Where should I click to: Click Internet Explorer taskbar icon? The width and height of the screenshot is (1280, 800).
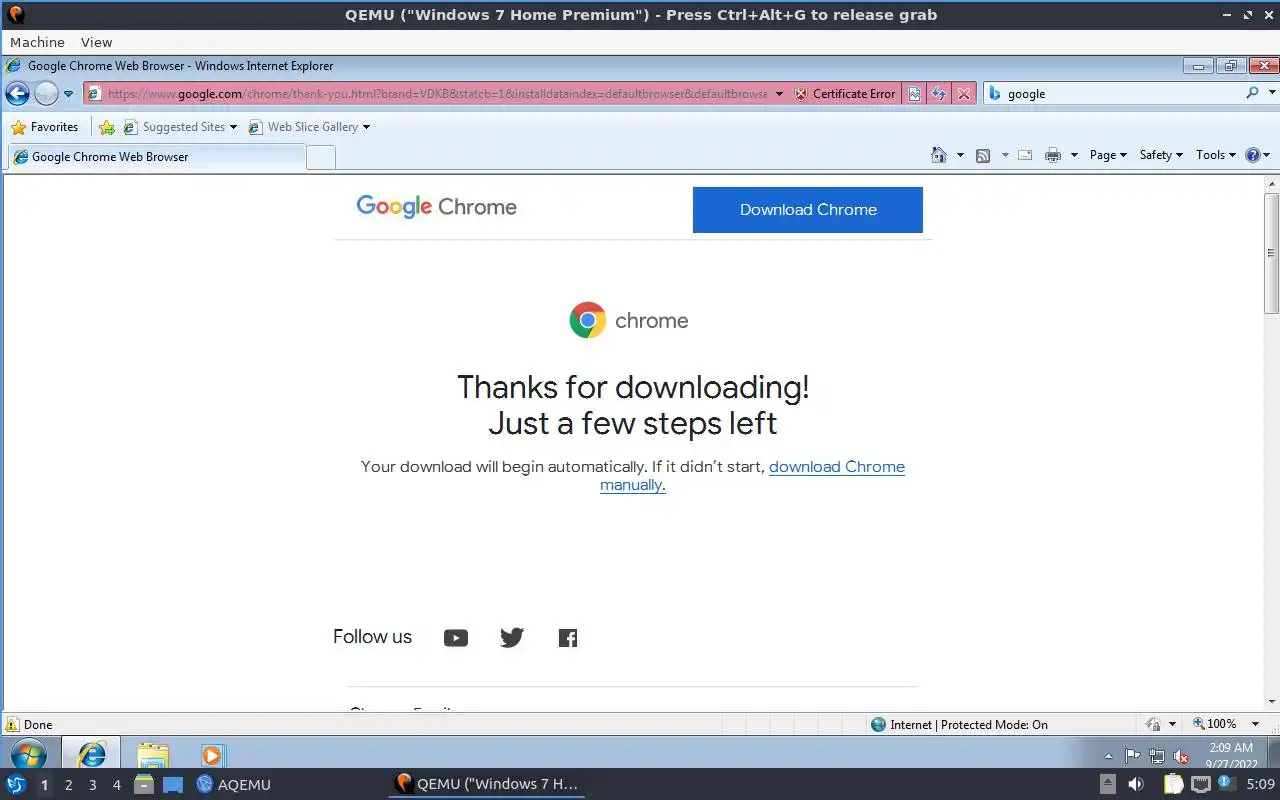(91, 754)
